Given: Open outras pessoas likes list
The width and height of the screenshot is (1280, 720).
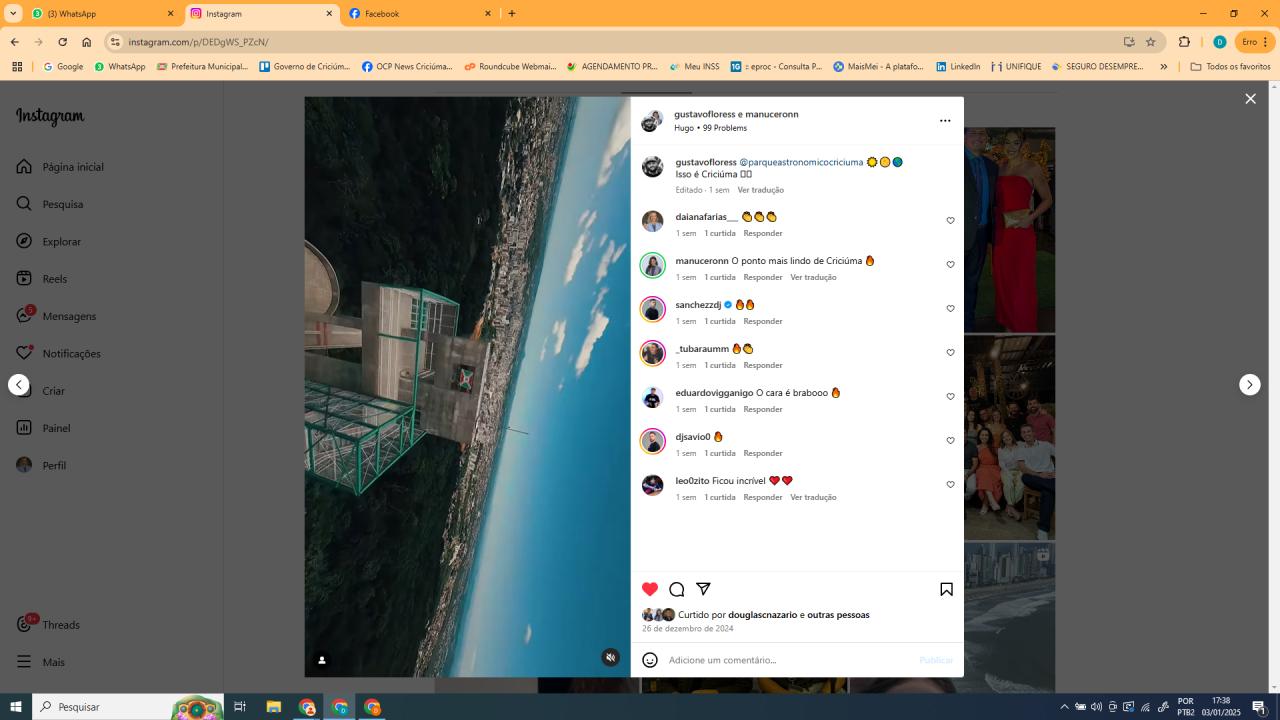Looking at the screenshot, I should (838, 615).
